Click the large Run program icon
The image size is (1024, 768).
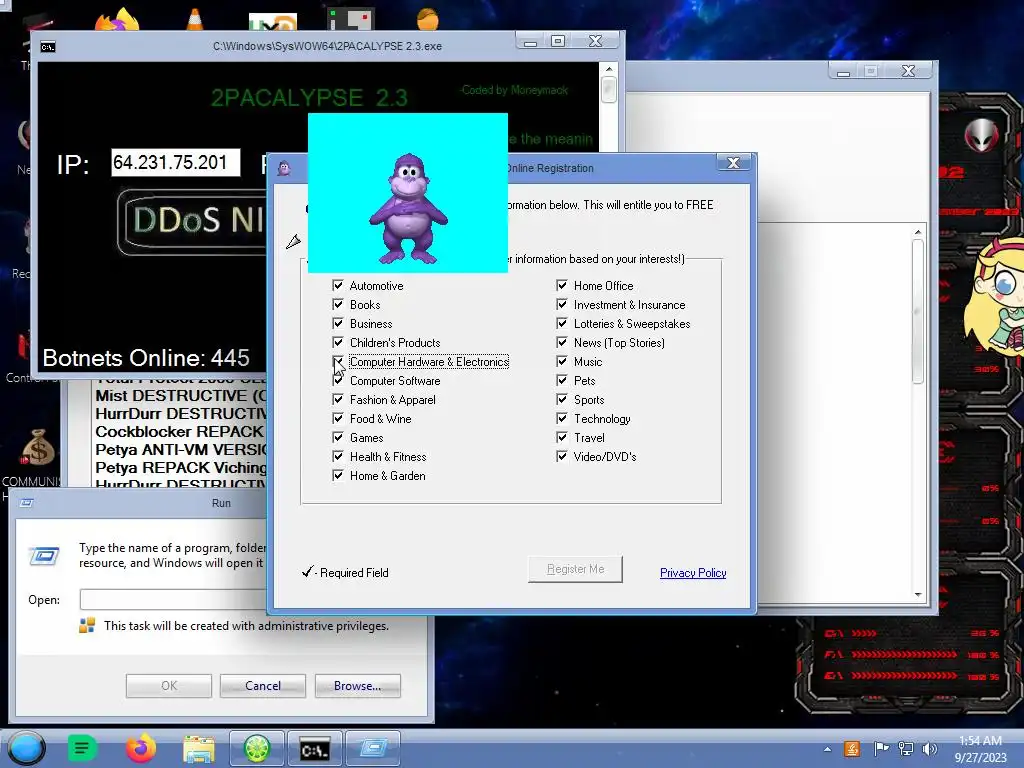coord(44,556)
